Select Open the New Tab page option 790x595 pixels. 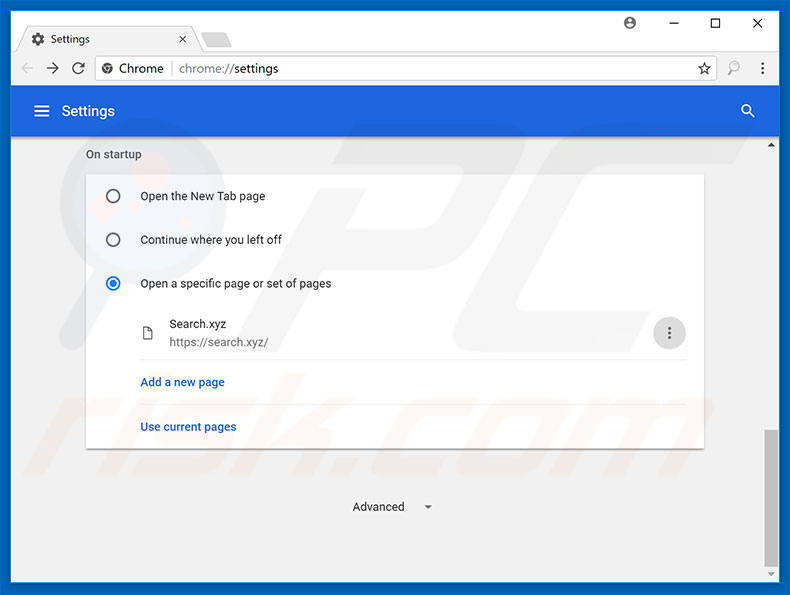click(113, 196)
